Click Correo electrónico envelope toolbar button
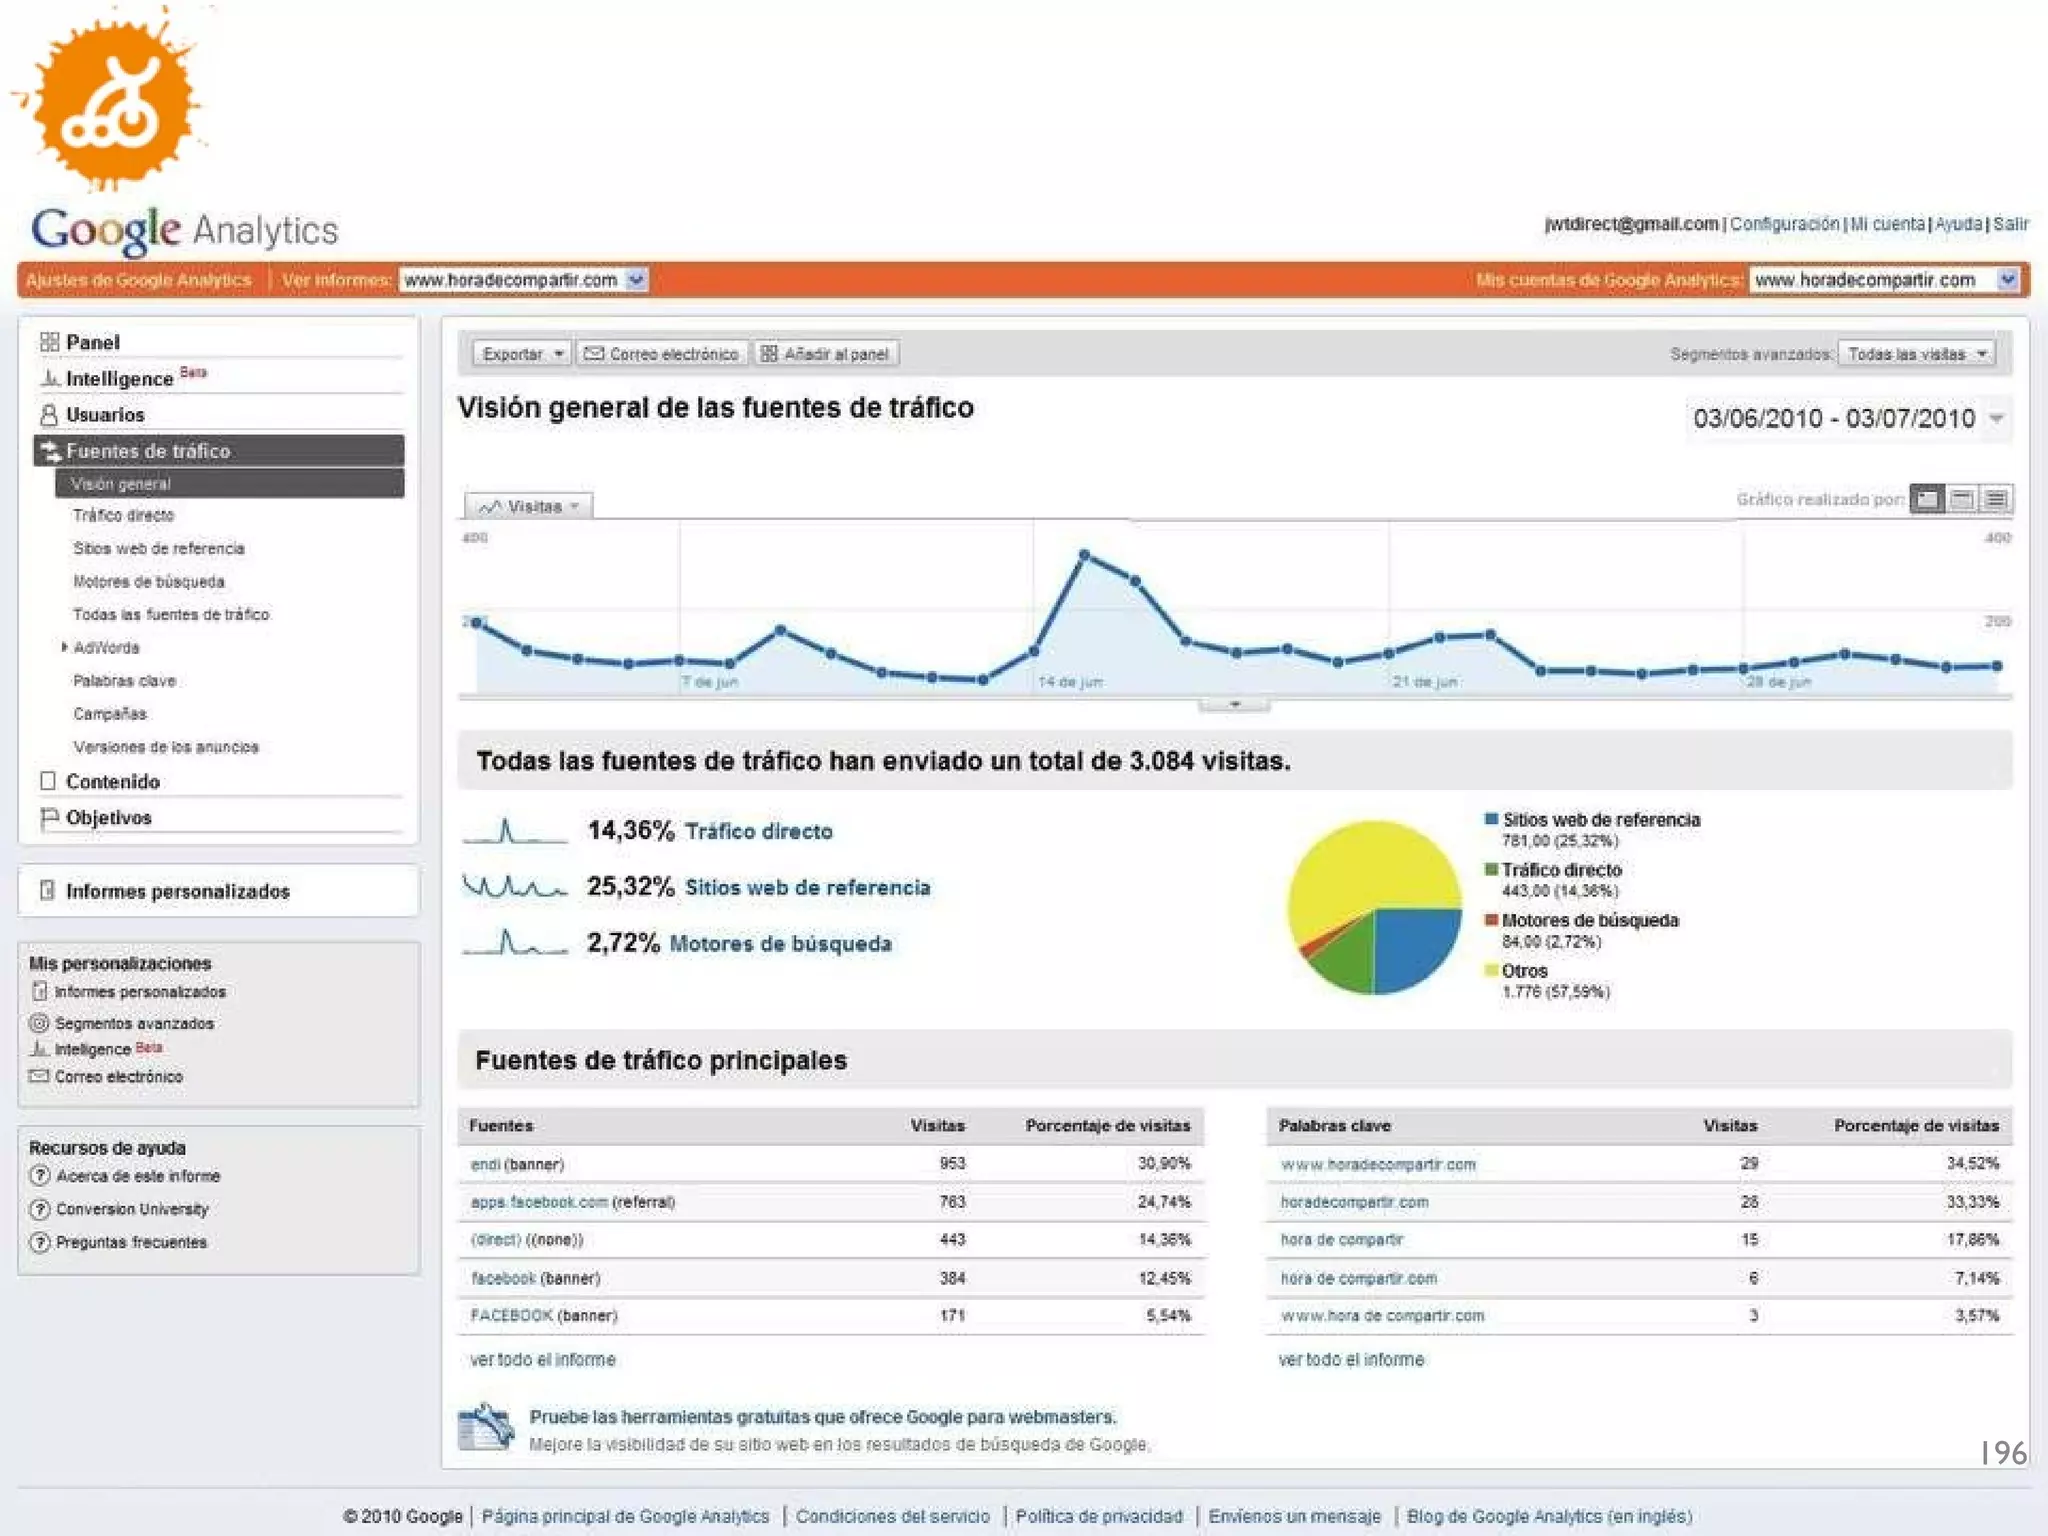2048x1536 pixels. [662, 354]
